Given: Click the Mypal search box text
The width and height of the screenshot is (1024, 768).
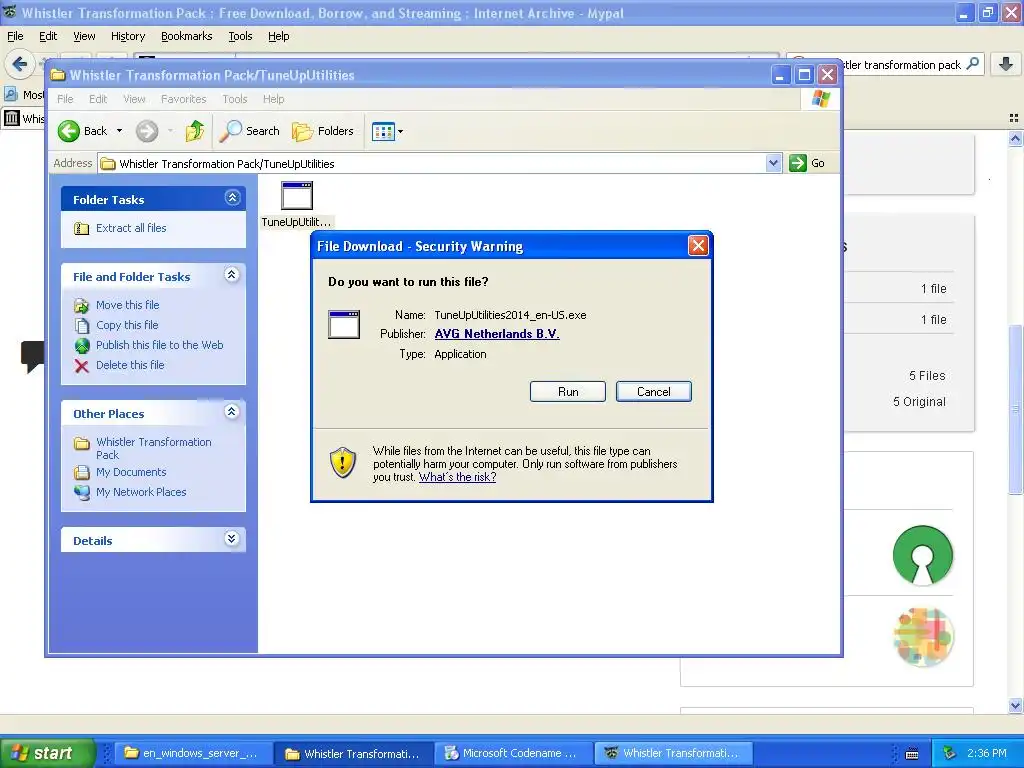Looking at the screenshot, I should coord(902,65).
